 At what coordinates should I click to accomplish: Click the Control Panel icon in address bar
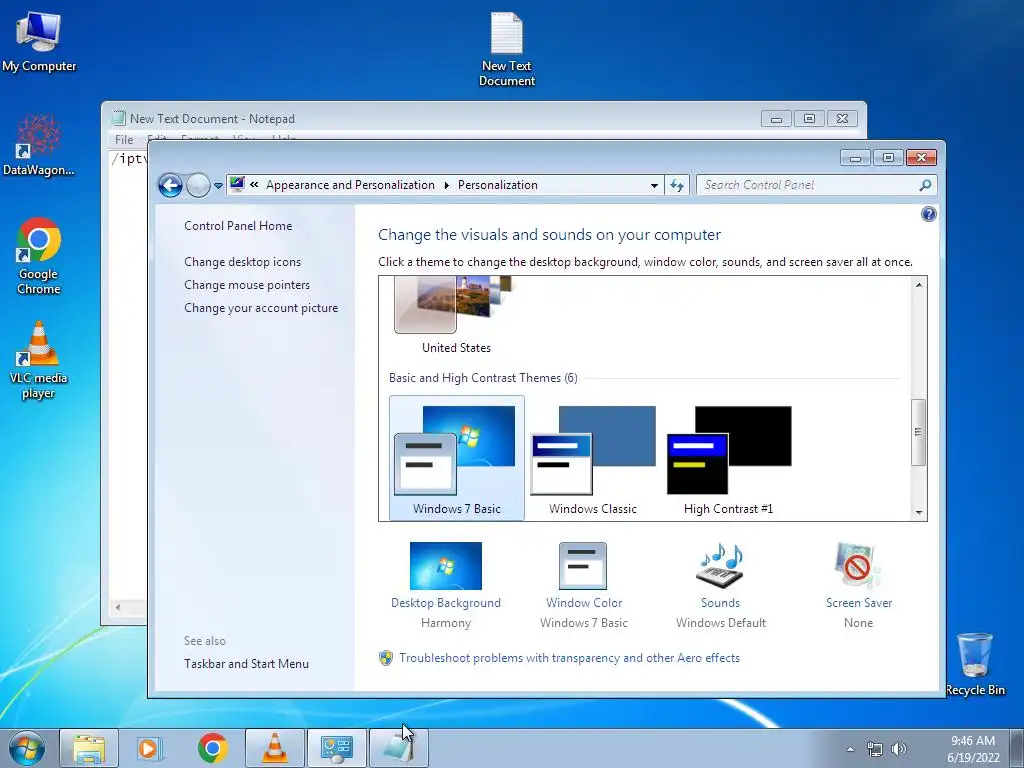tap(237, 185)
